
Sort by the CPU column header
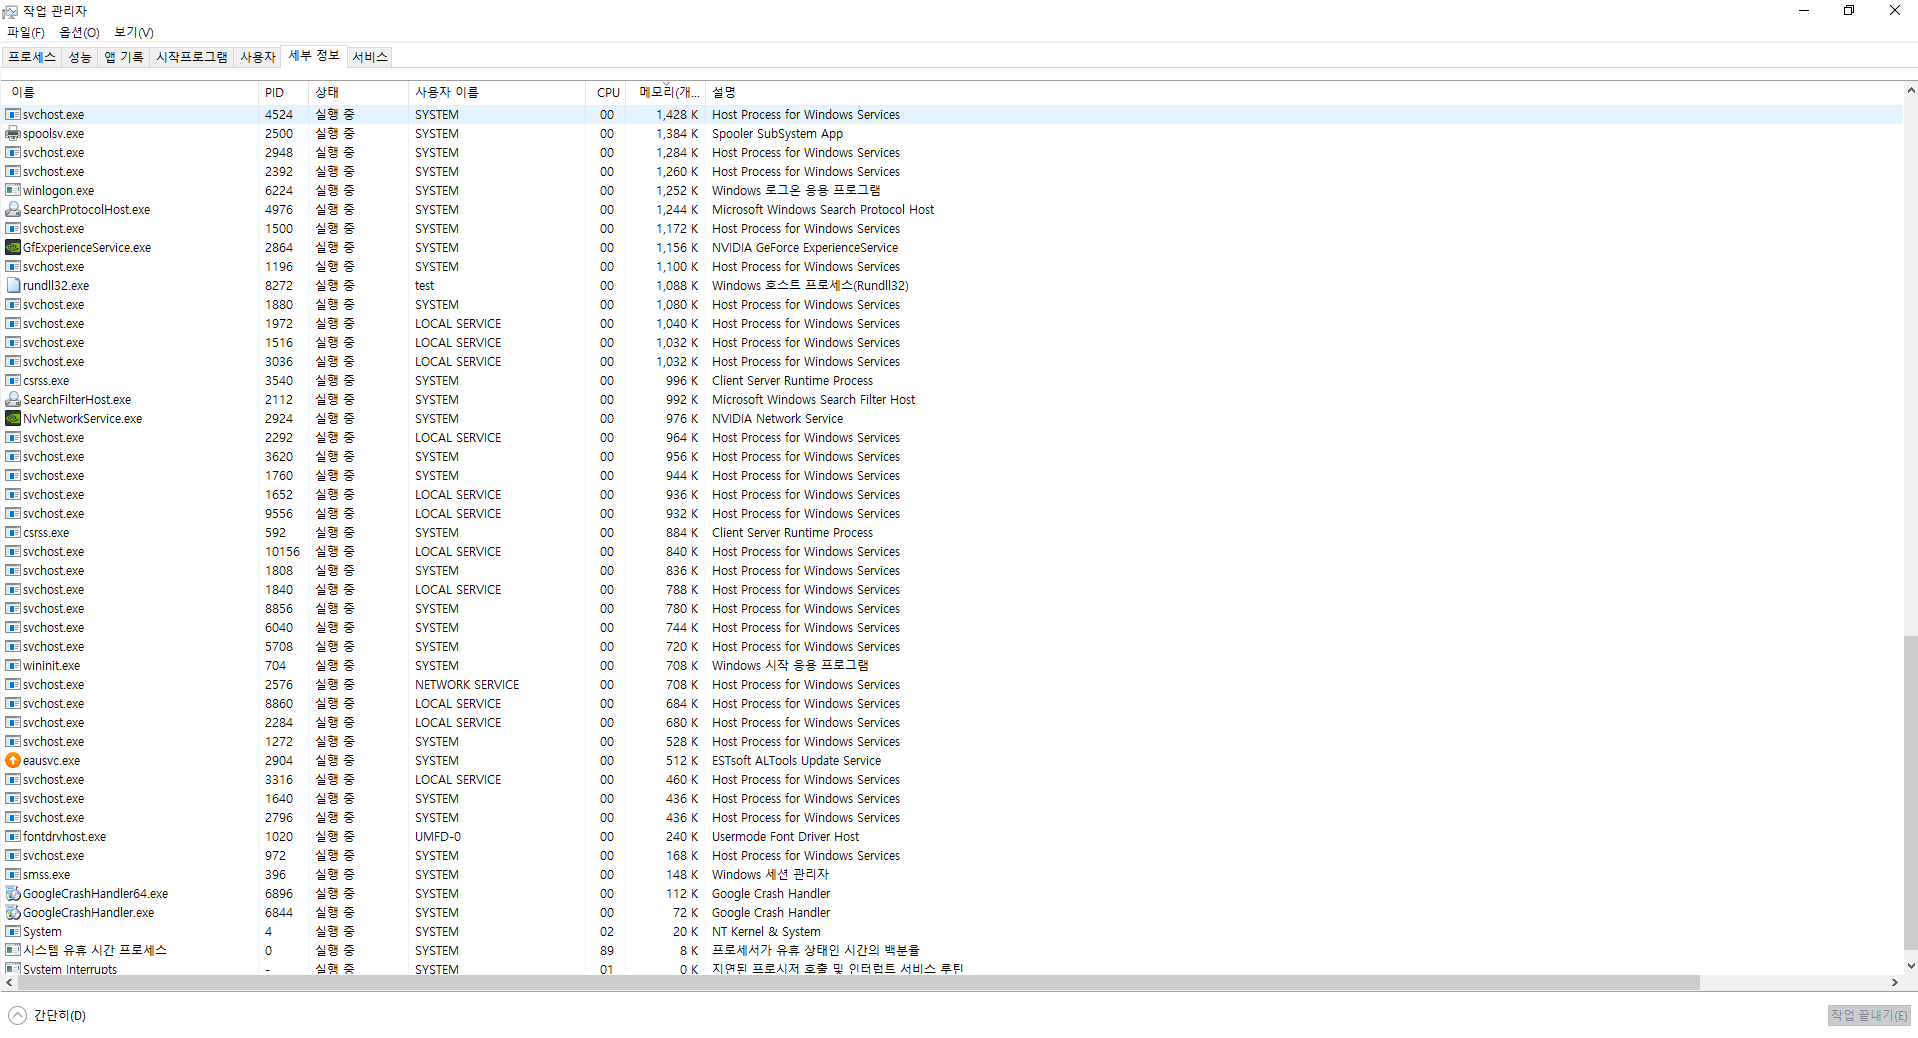coord(606,92)
